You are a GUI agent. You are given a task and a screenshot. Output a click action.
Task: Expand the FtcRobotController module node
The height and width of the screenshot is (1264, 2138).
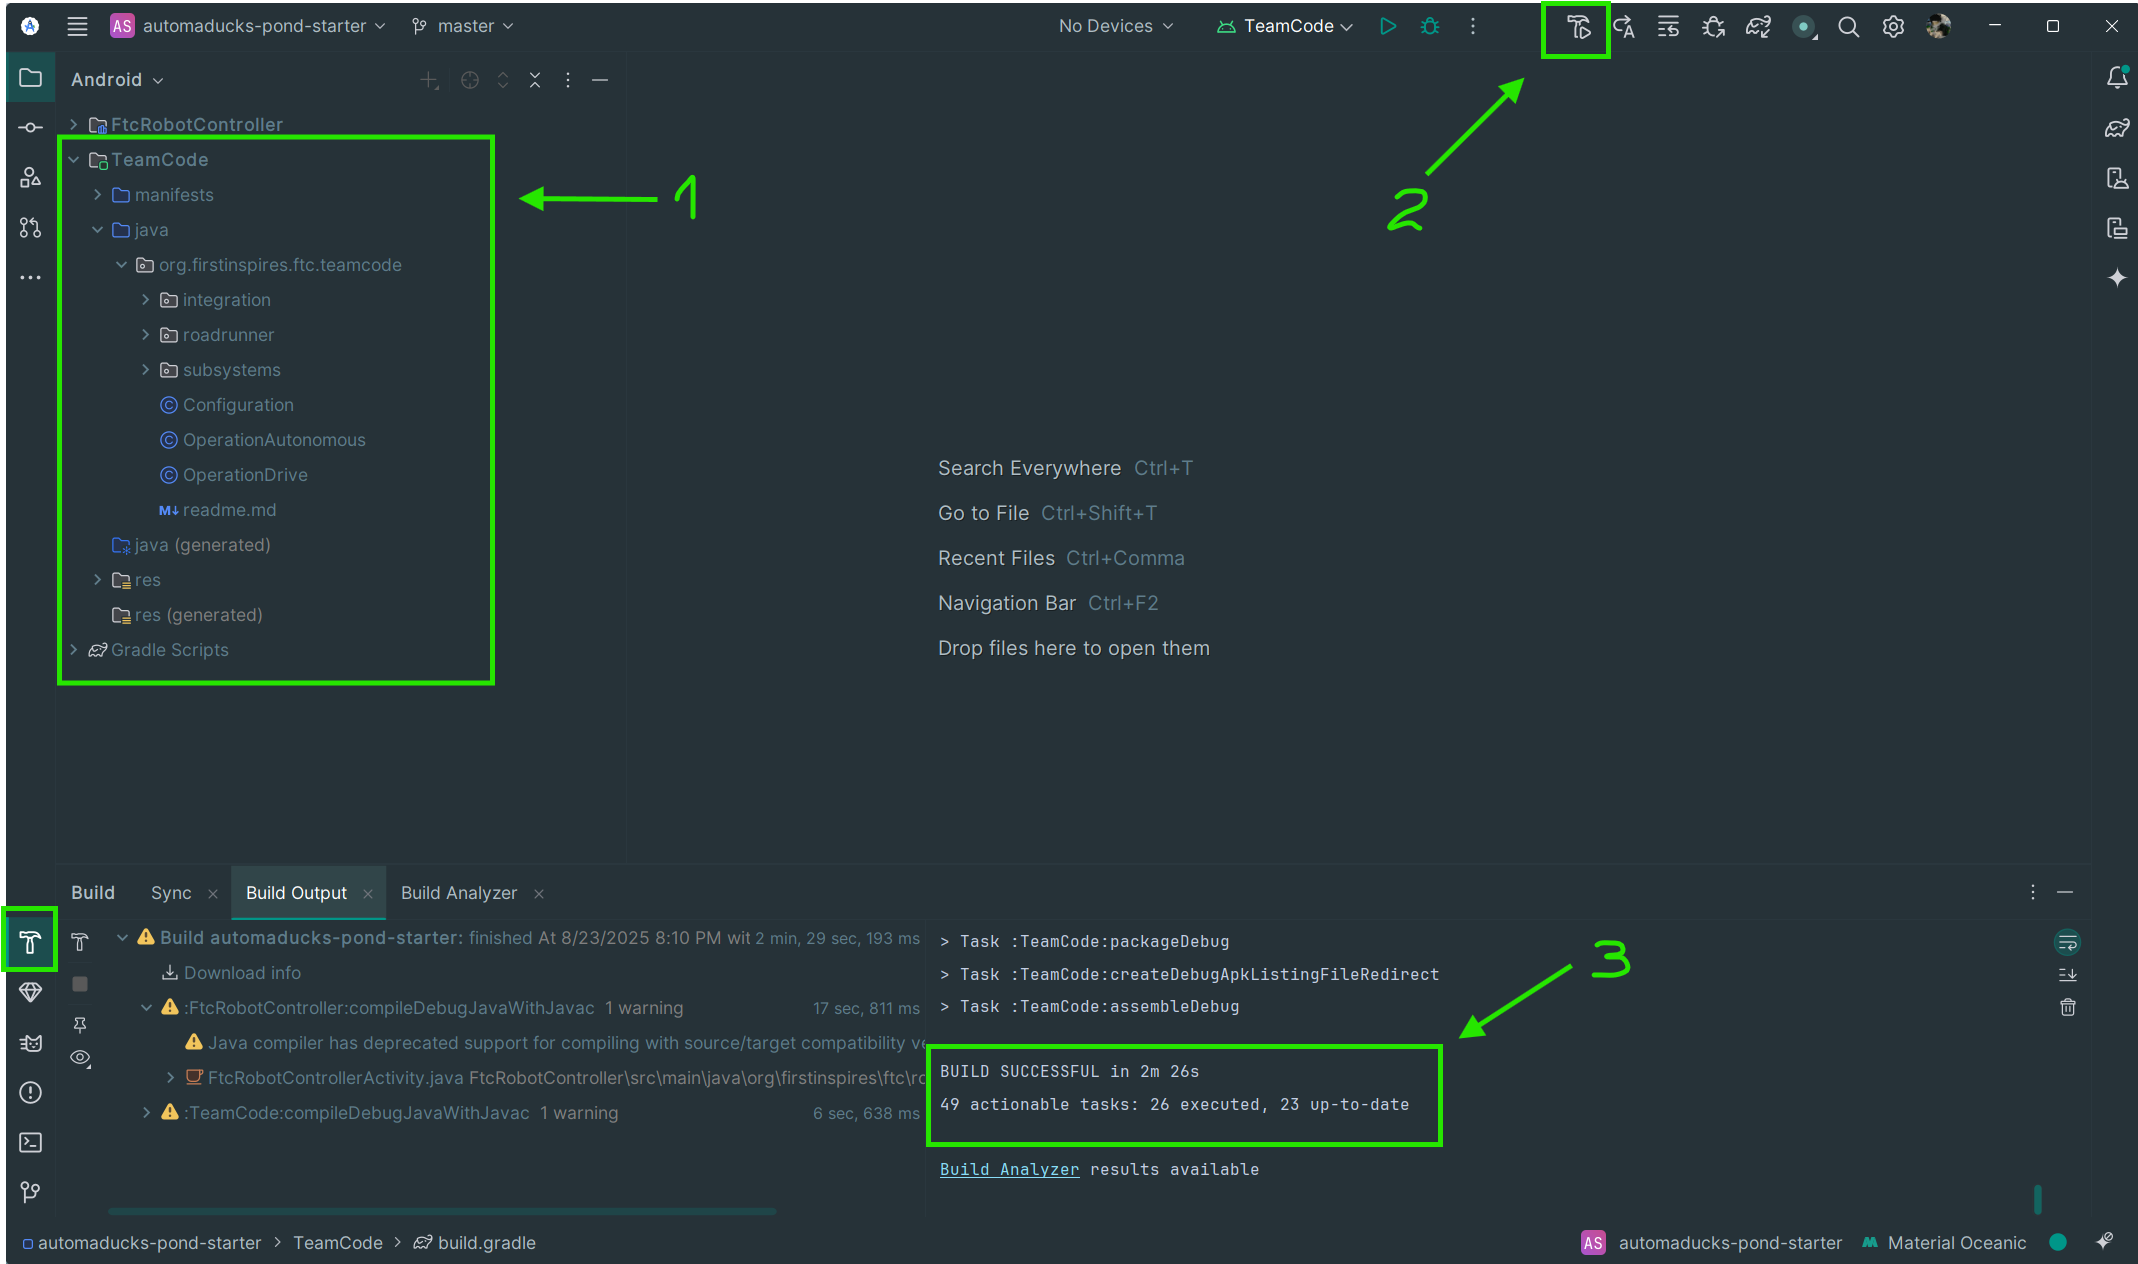tap(74, 124)
